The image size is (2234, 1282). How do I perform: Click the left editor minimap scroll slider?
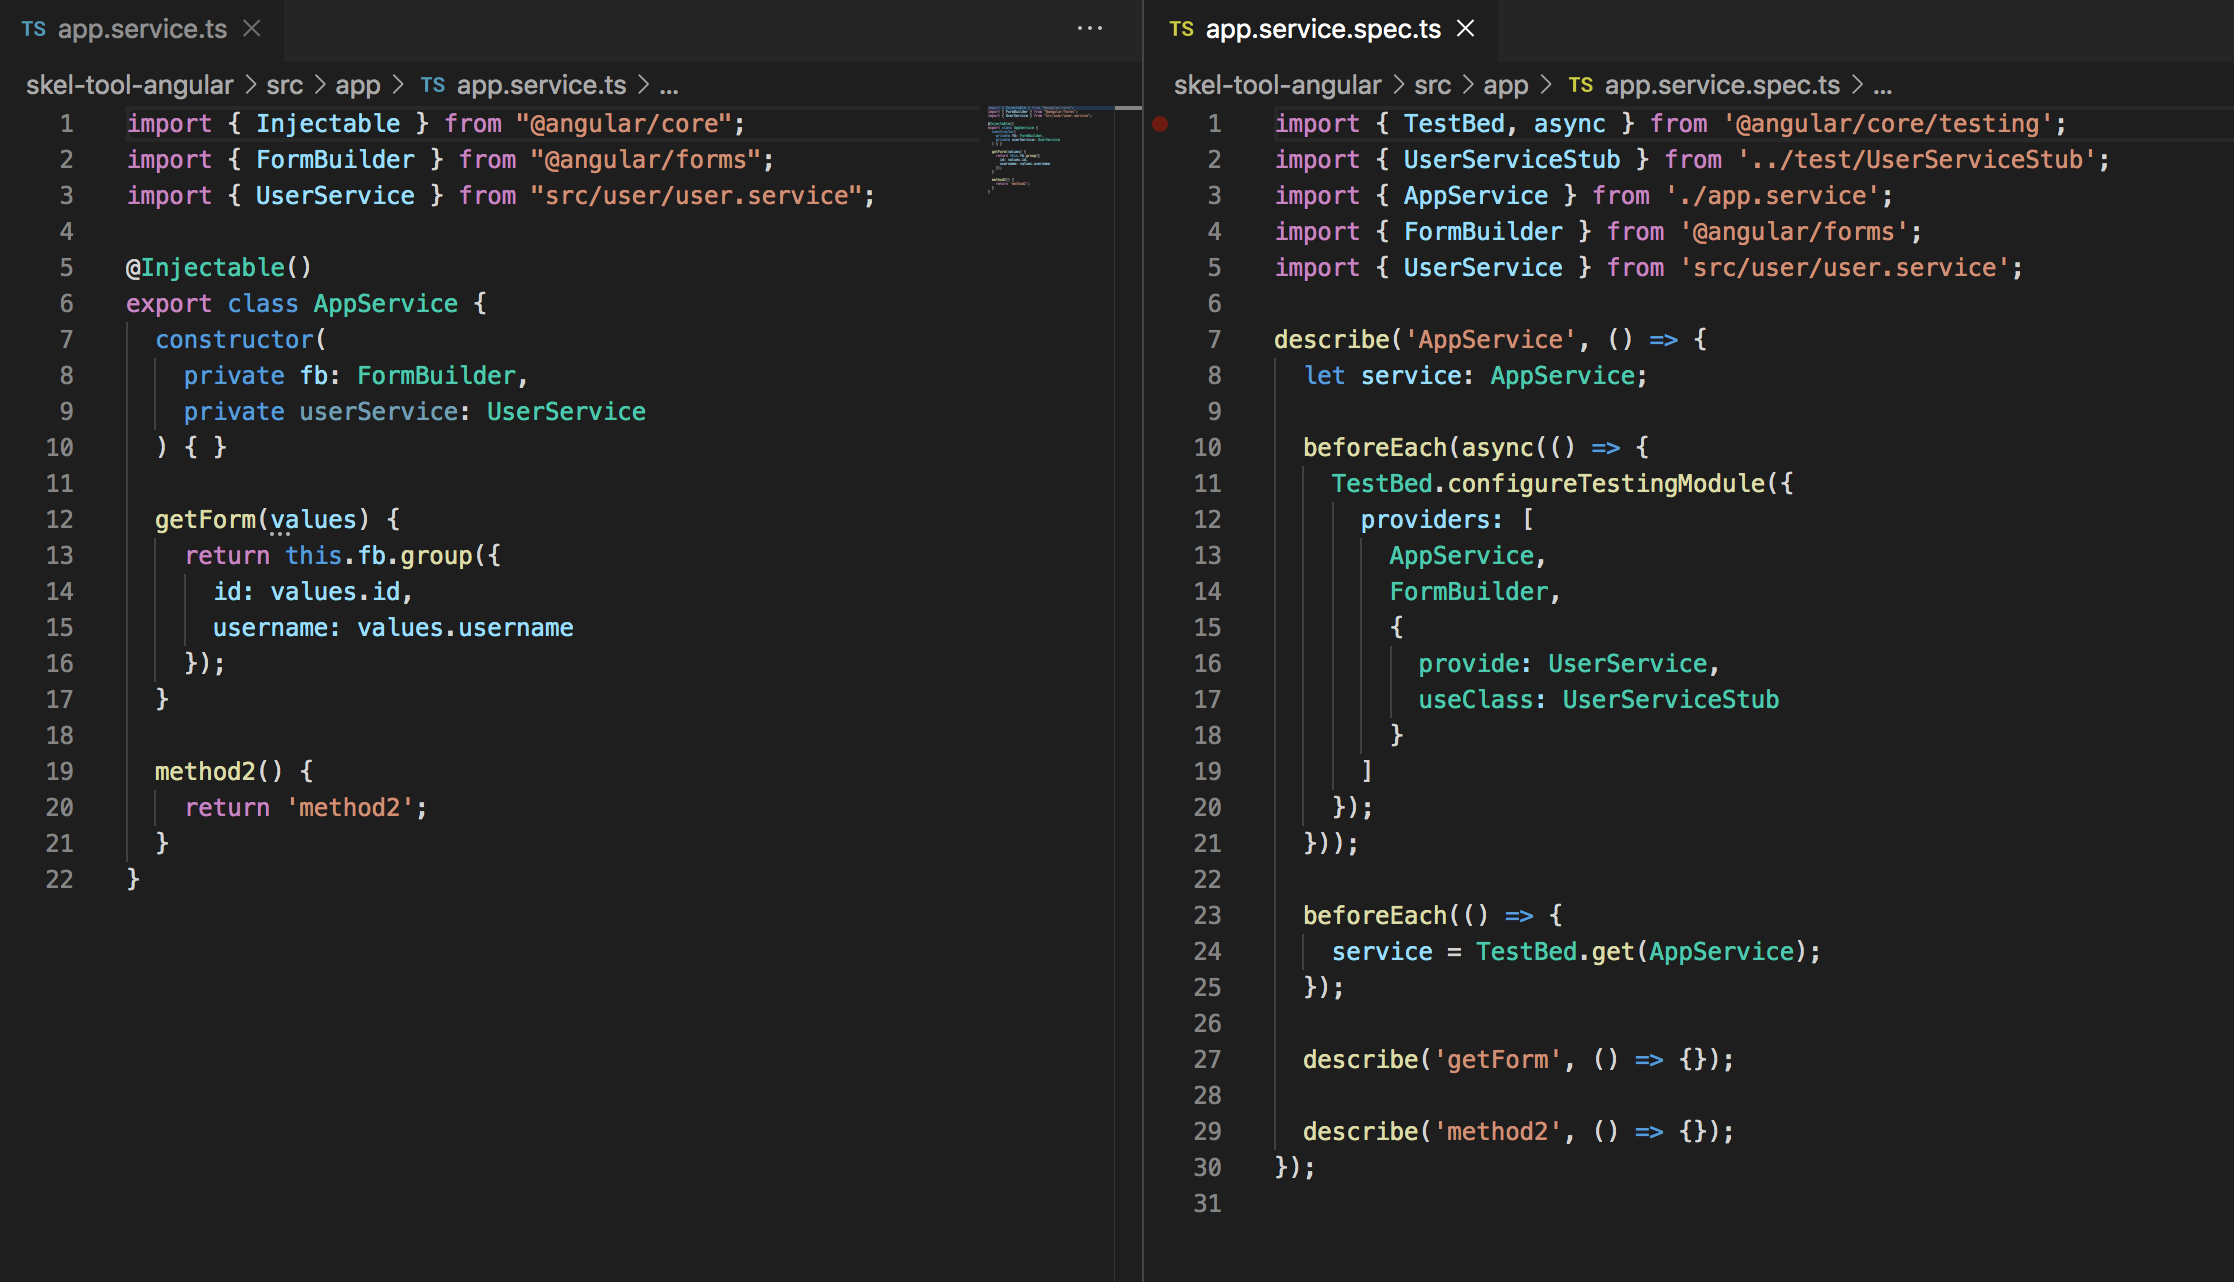click(x=1127, y=107)
